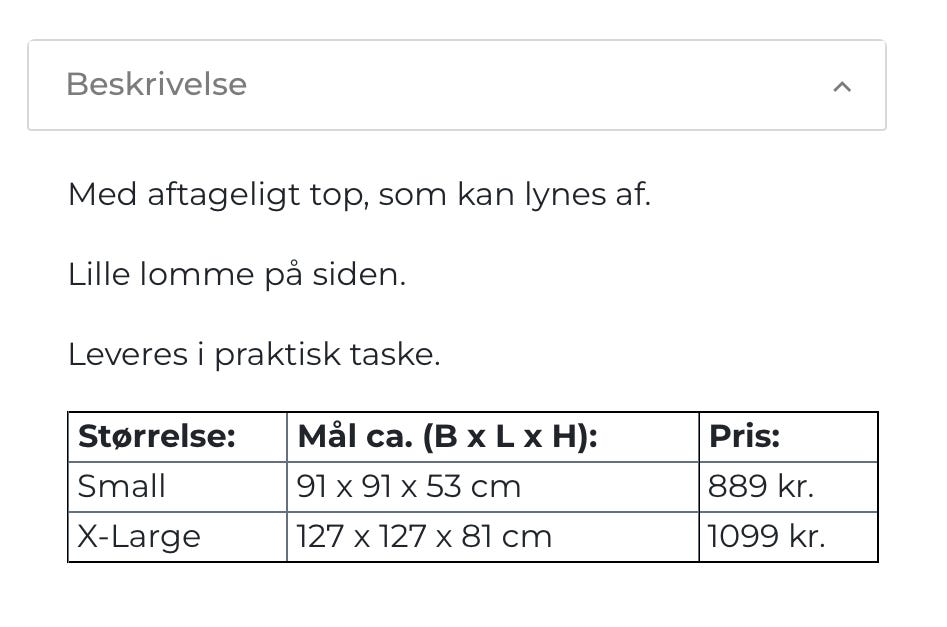Click the "X-Large" size cell
Screen dimensions: 947x627
[139, 537]
